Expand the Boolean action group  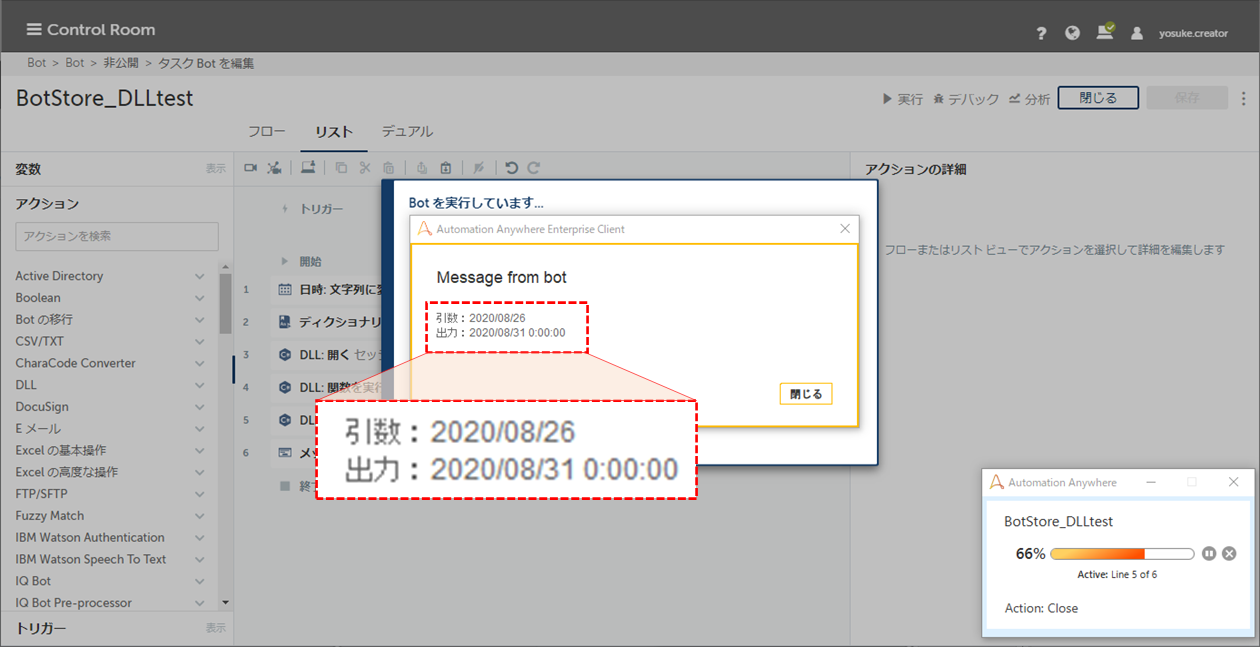(x=200, y=298)
